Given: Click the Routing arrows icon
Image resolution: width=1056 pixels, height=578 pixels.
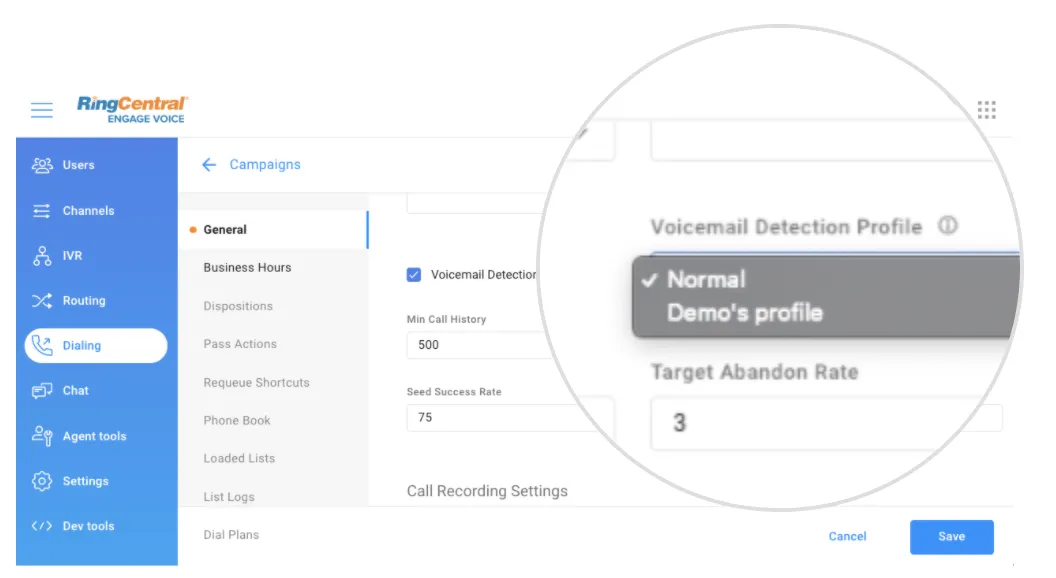Looking at the screenshot, I should 42,301.
